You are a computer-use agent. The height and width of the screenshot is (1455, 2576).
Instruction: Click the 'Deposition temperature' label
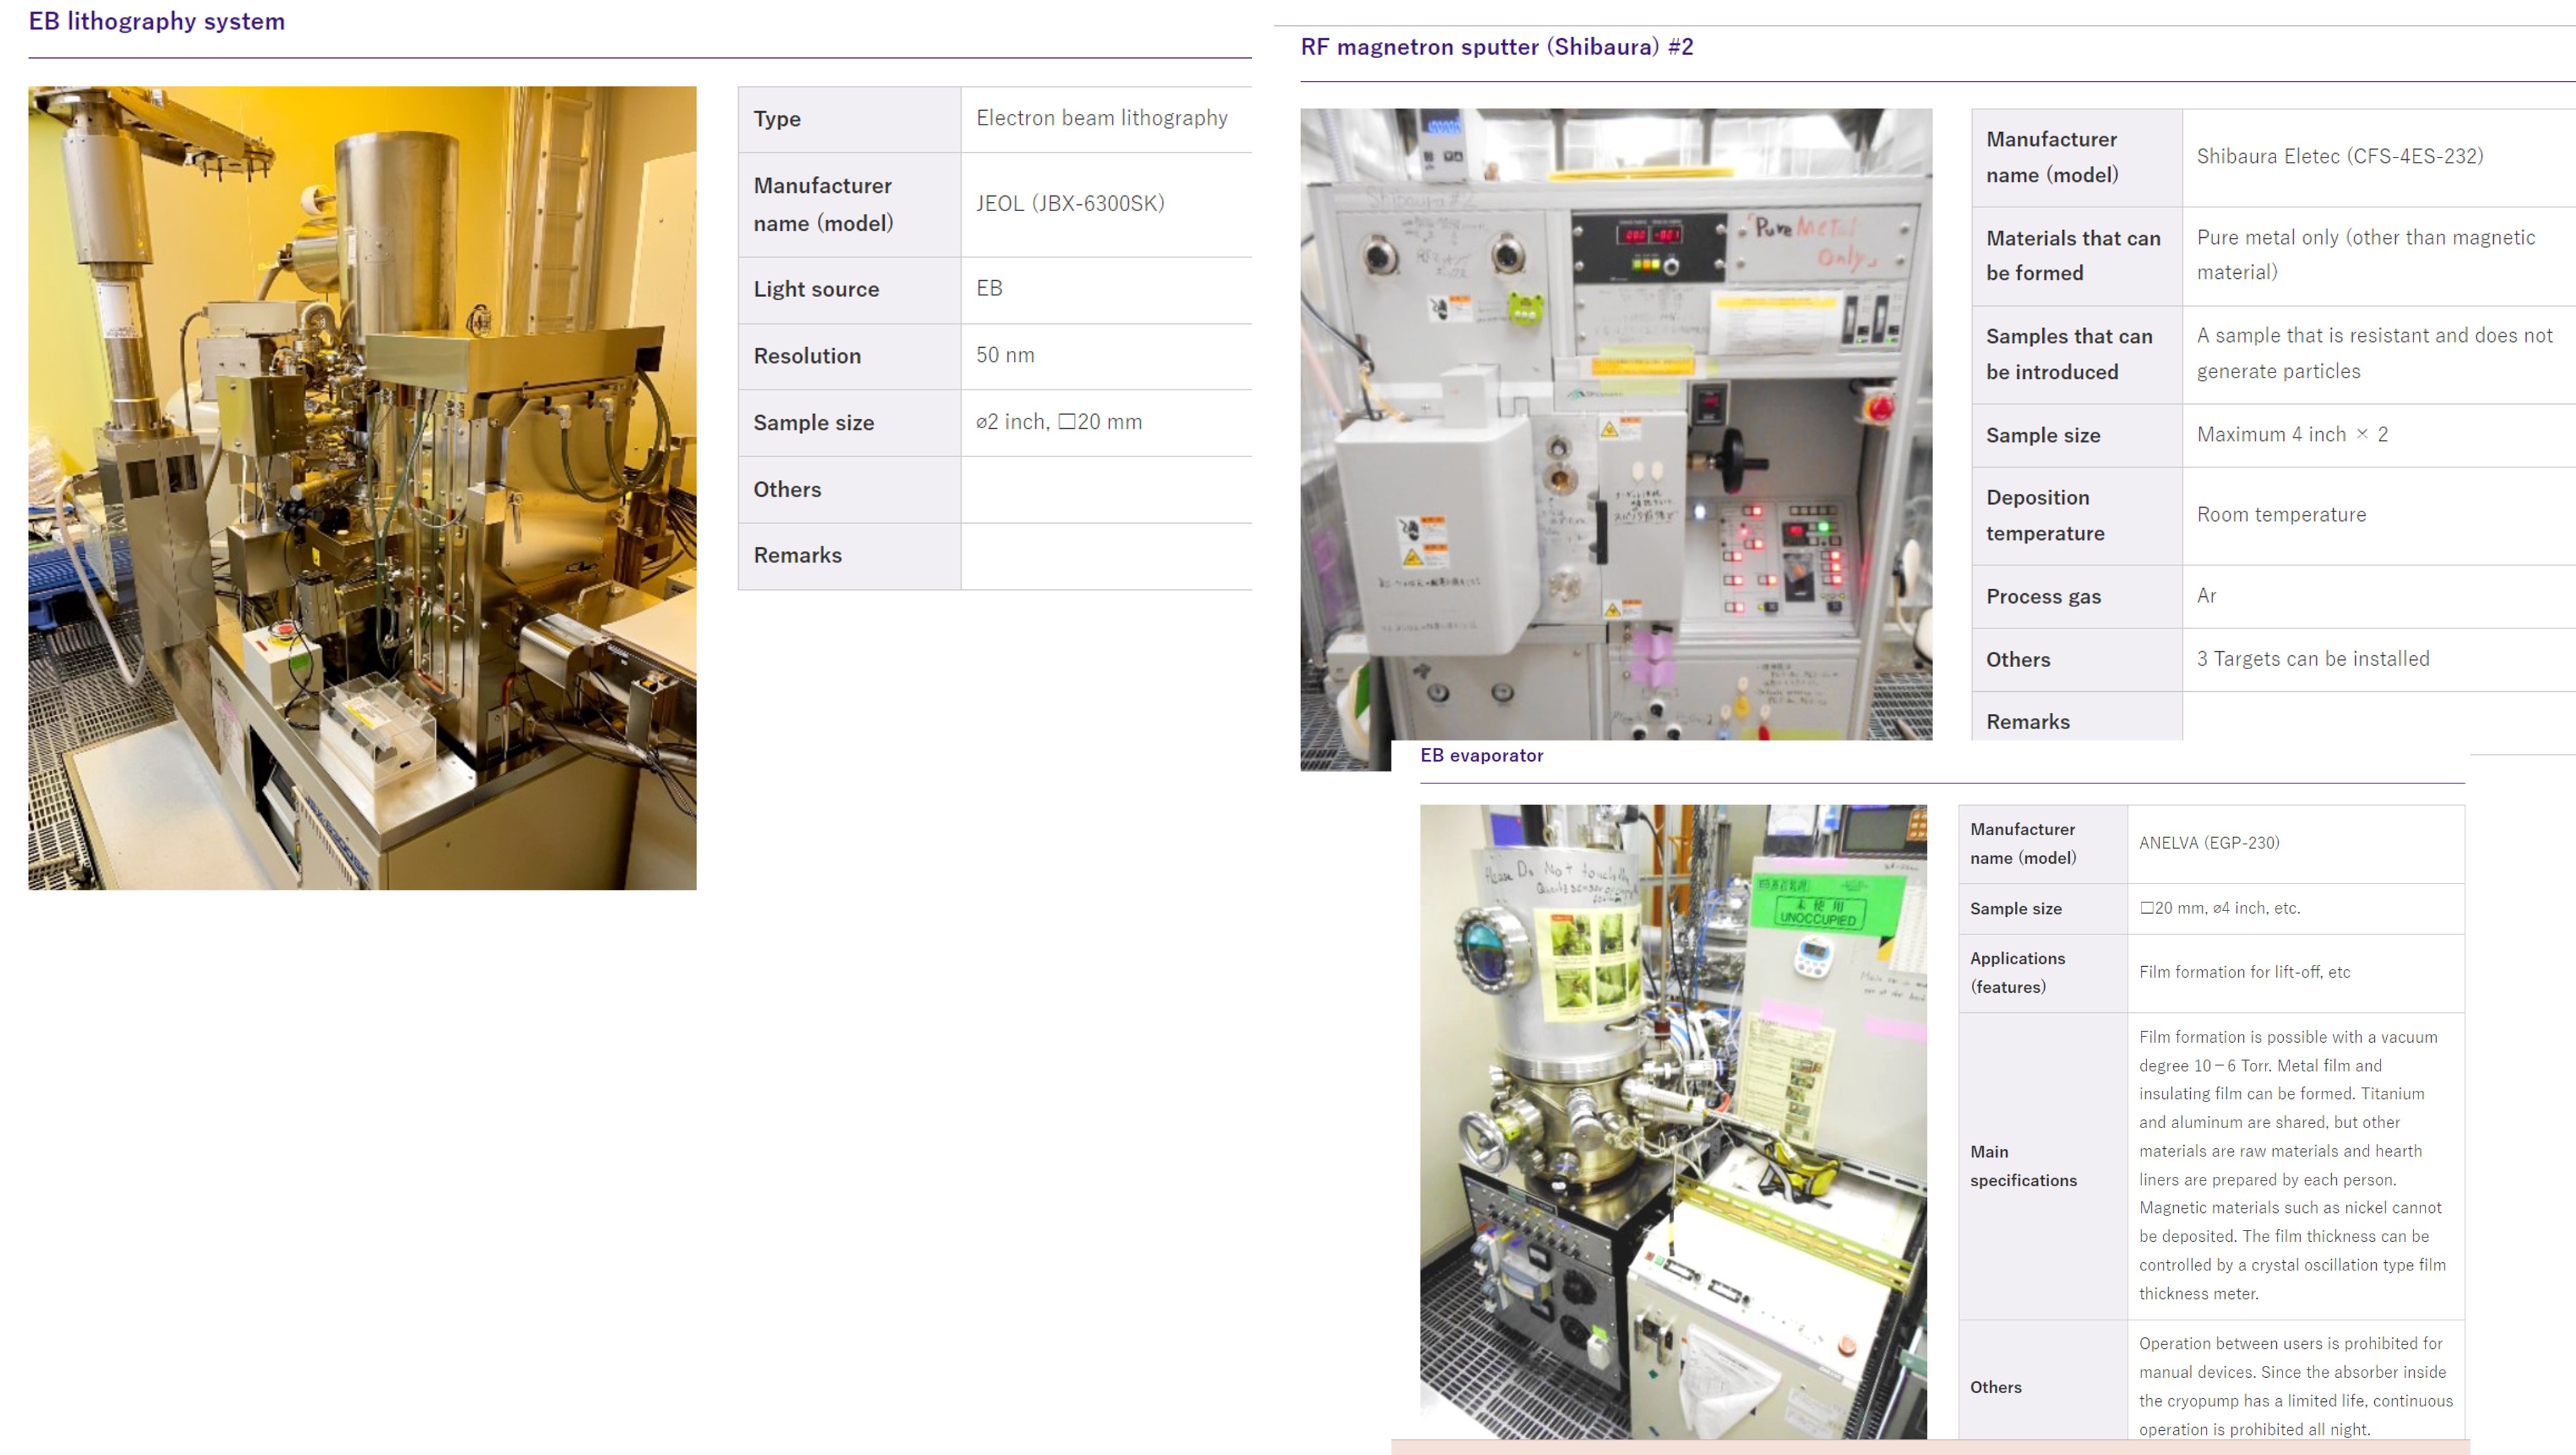(2045, 515)
